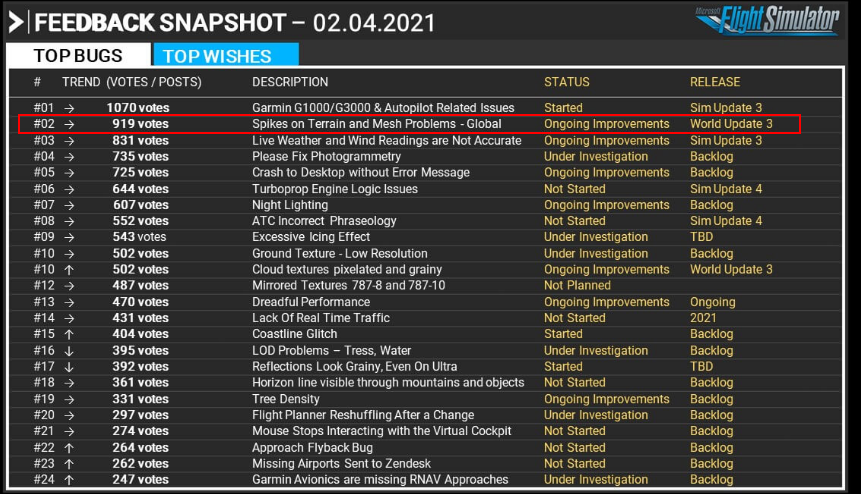Select 'Live Weather and Wind Readings are Not Accurate'
This screenshot has height=494, width=861.
(387, 141)
